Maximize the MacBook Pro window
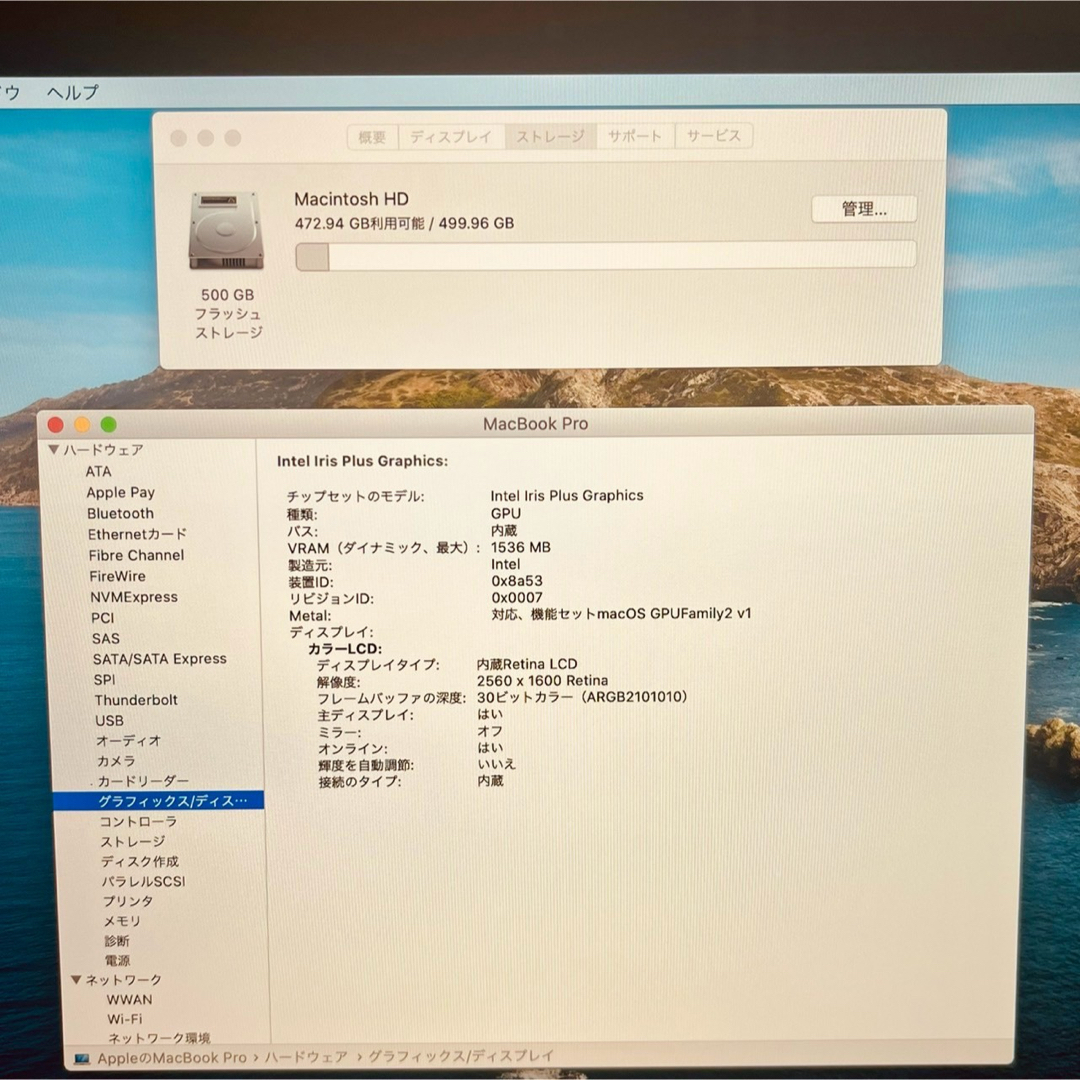Image resolution: width=1080 pixels, height=1080 pixels. coord(108,424)
